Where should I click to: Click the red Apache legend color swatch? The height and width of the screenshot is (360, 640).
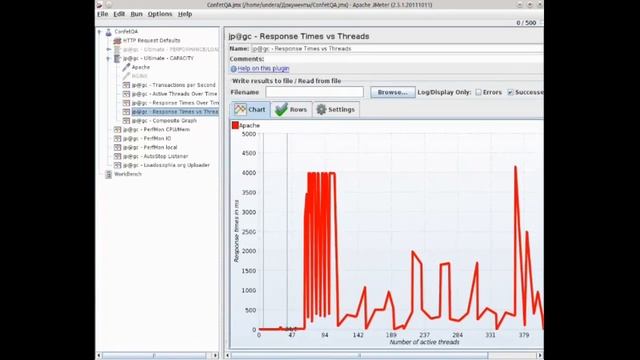[x=235, y=125]
